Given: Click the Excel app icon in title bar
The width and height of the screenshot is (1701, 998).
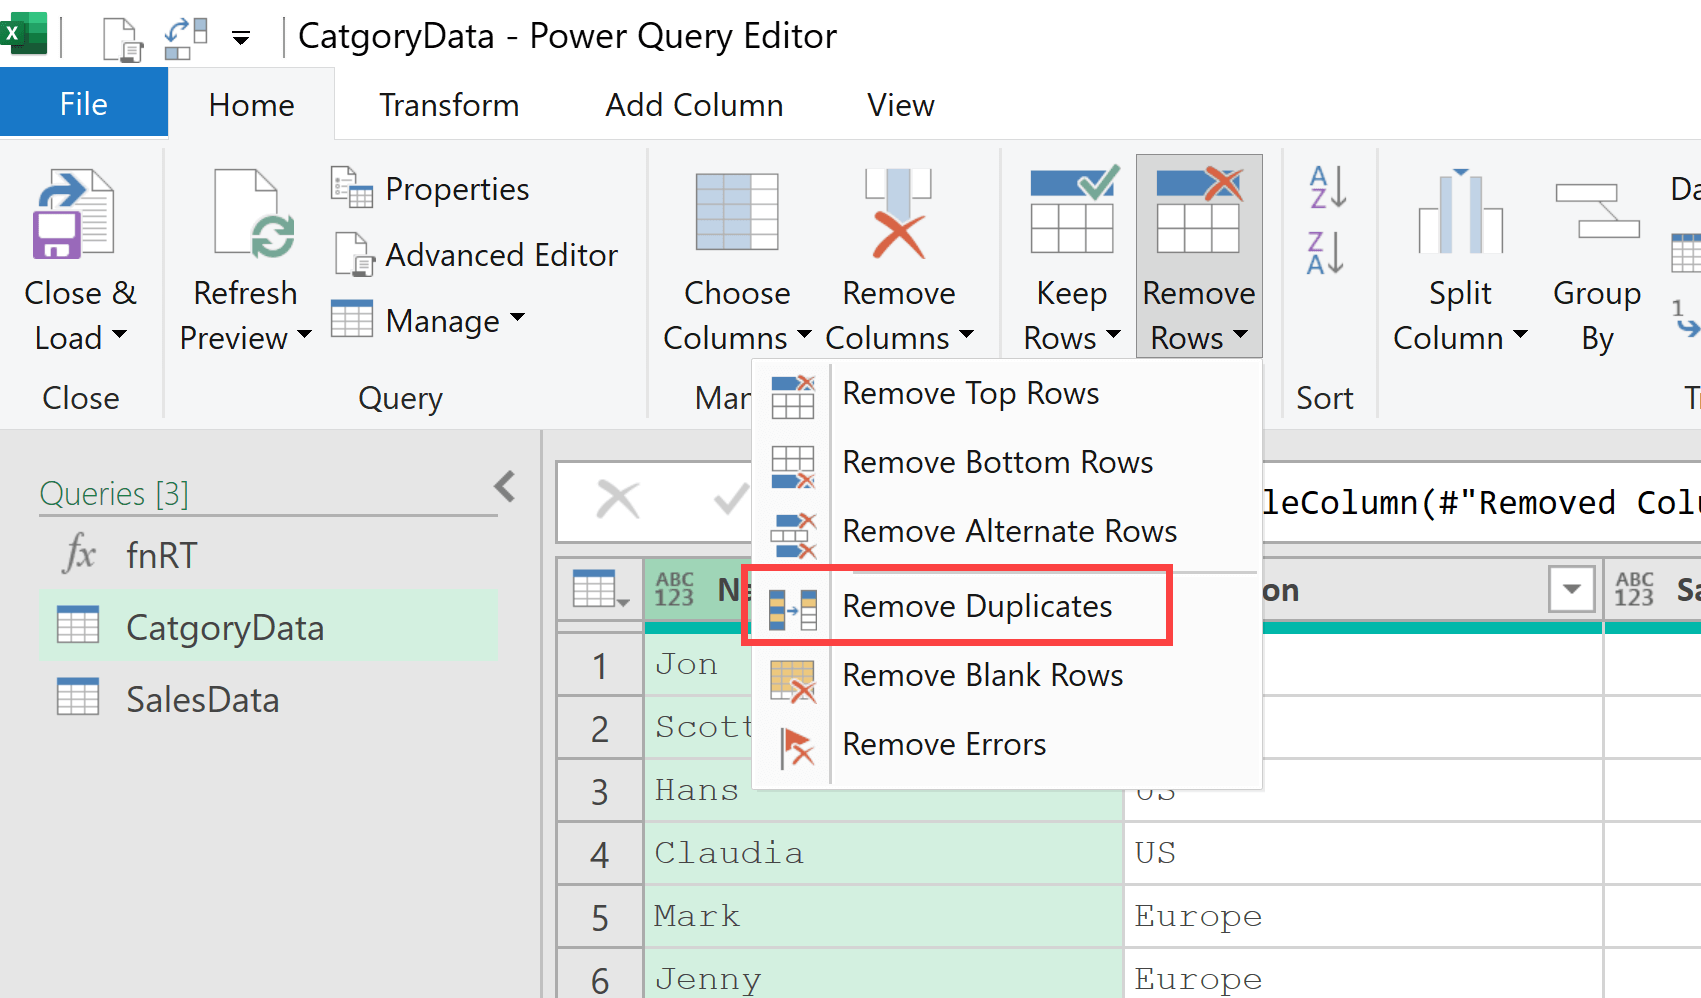Looking at the screenshot, I should pyautogui.click(x=24, y=33).
